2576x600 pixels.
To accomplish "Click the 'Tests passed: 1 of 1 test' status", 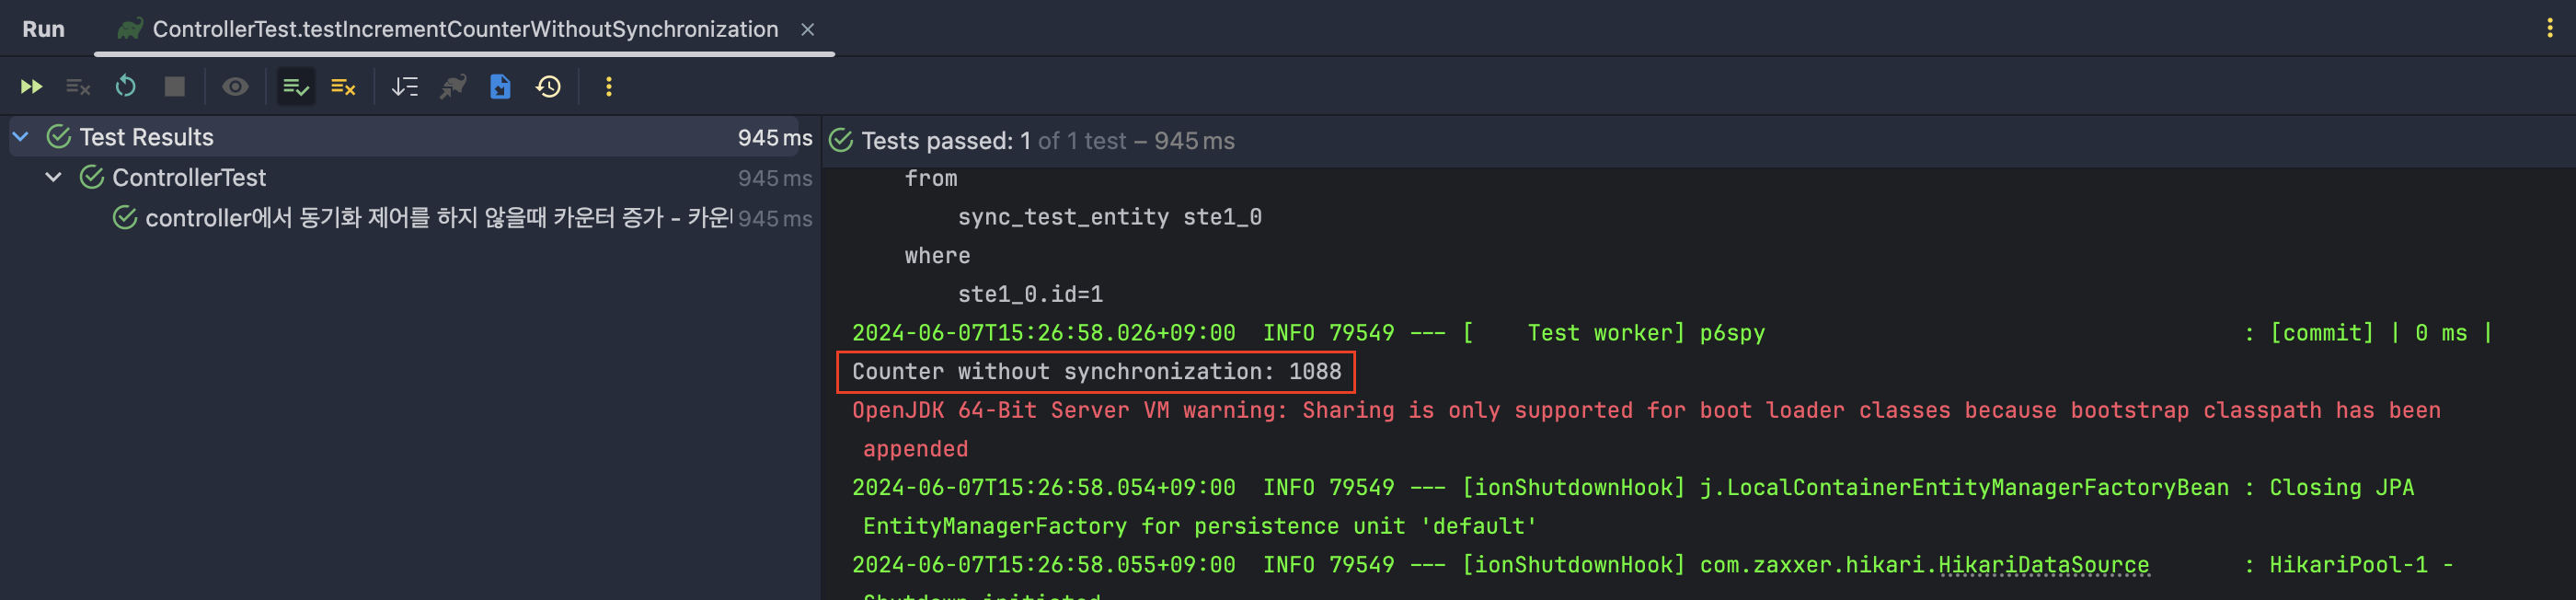I will coord(1048,141).
